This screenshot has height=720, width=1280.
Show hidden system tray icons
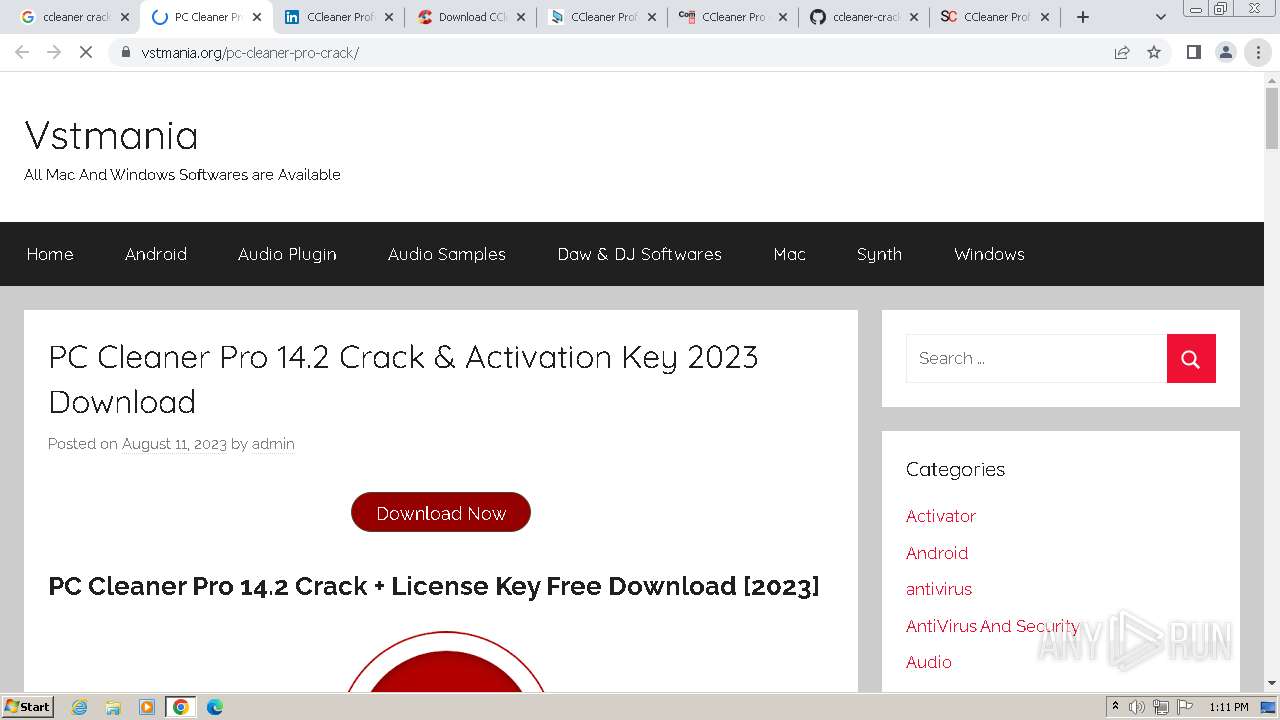tap(1115, 707)
